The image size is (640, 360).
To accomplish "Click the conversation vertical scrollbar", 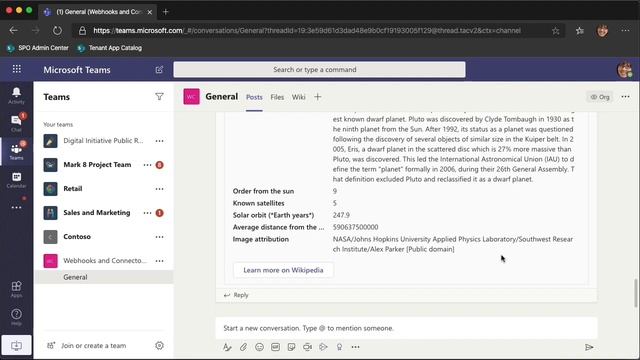I will 636,293.
